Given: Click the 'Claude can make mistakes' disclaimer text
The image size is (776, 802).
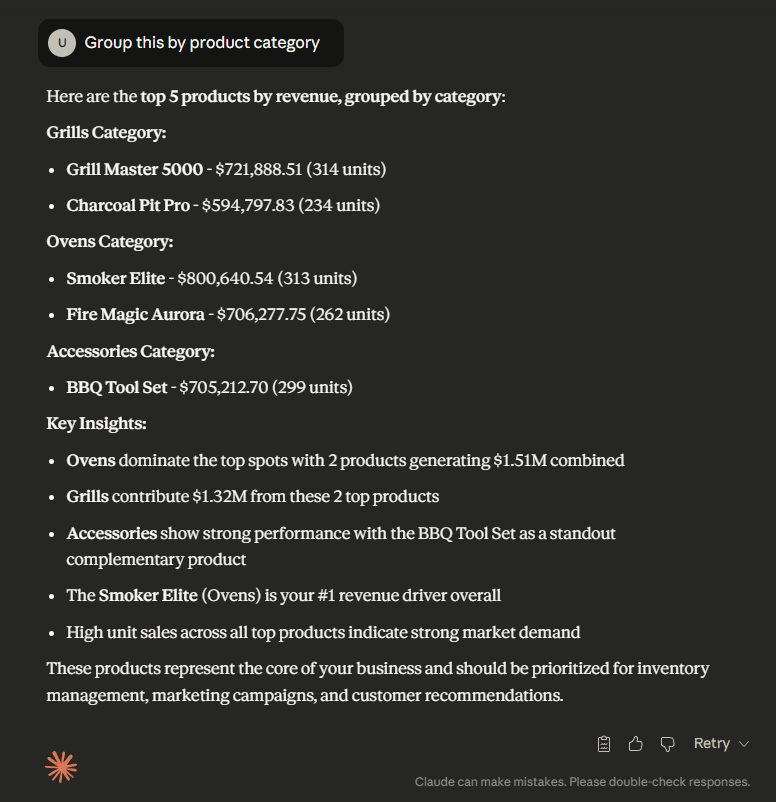Looking at the screenshot, I should point(582,781).
